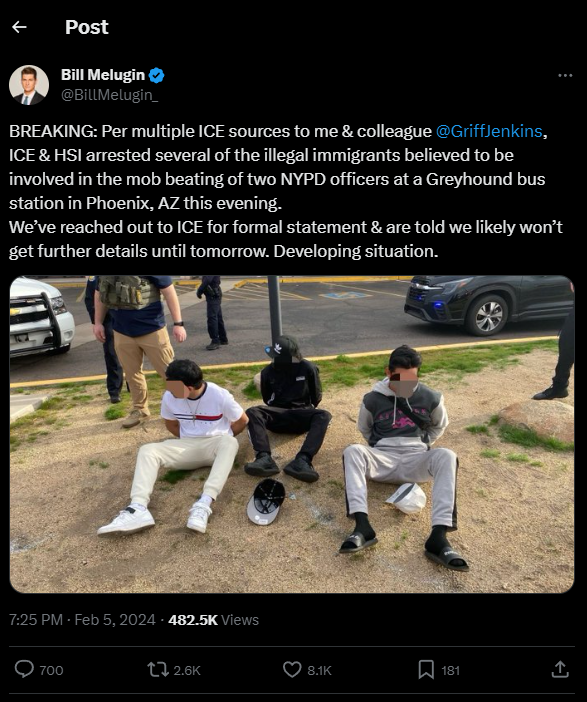Open the 7:25 PM Feb 5, 2024 timestamp

(x=82, y=620)
